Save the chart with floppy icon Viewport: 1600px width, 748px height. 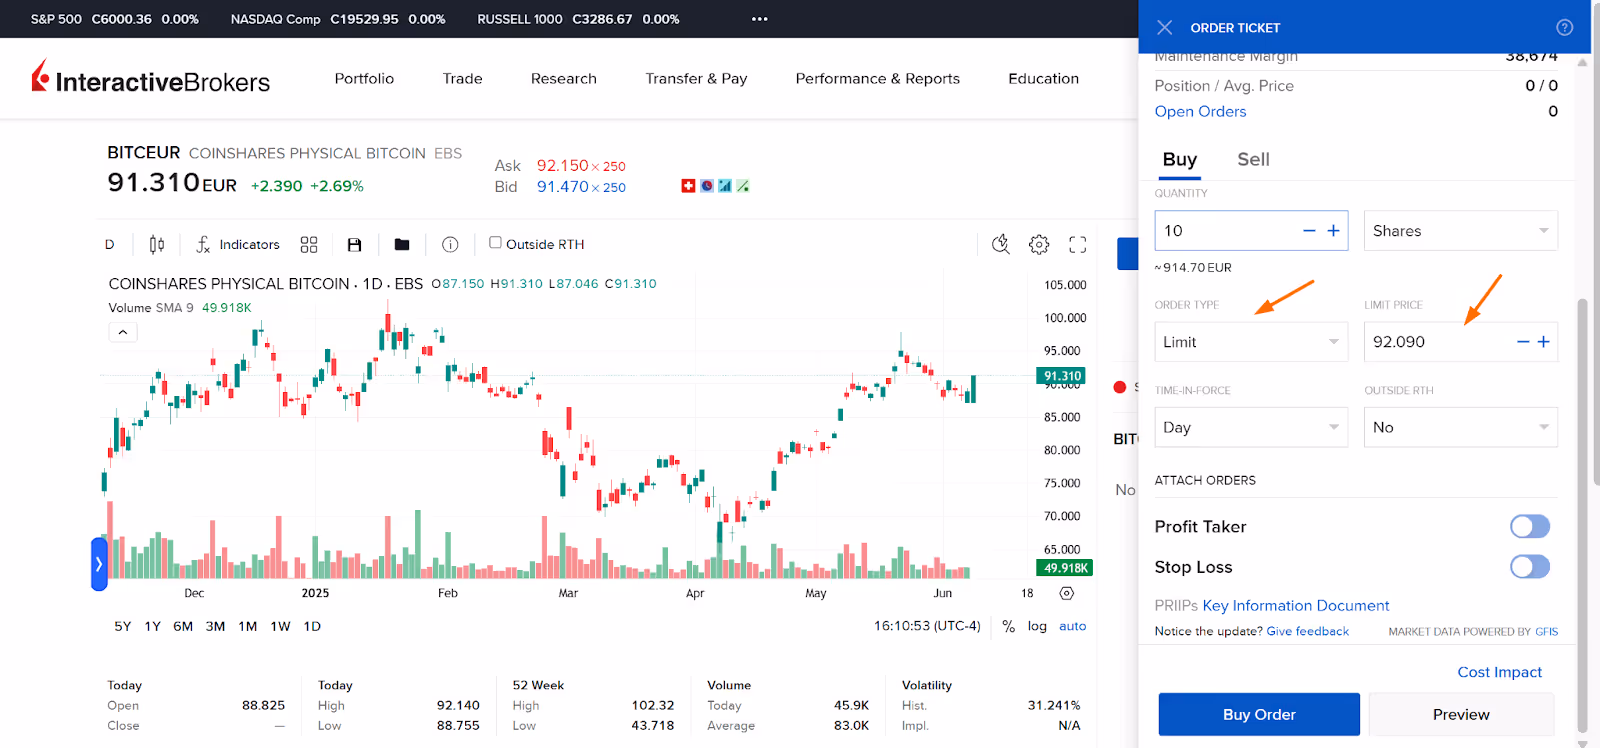[x=354, y=244]
